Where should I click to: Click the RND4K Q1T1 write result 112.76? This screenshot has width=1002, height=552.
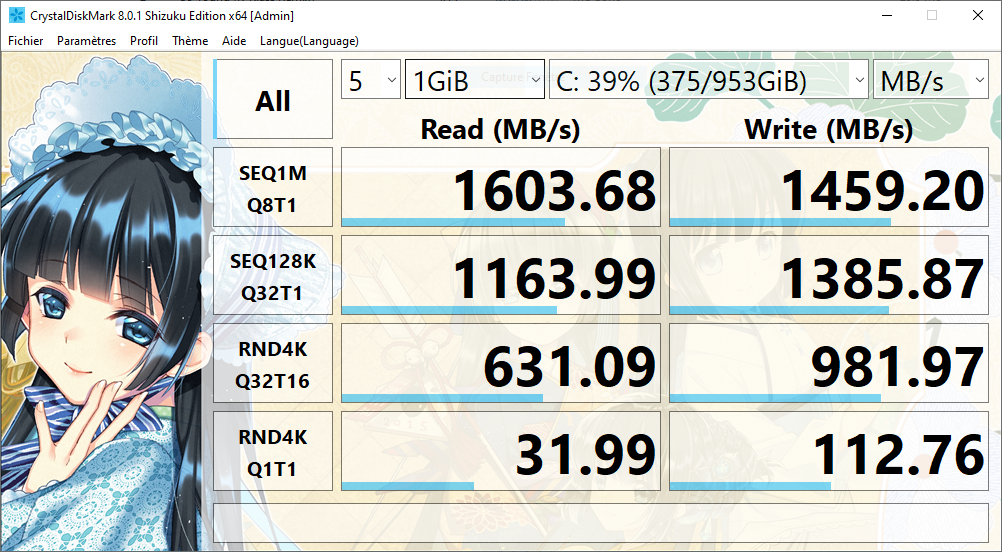click(x=829, y=452)
